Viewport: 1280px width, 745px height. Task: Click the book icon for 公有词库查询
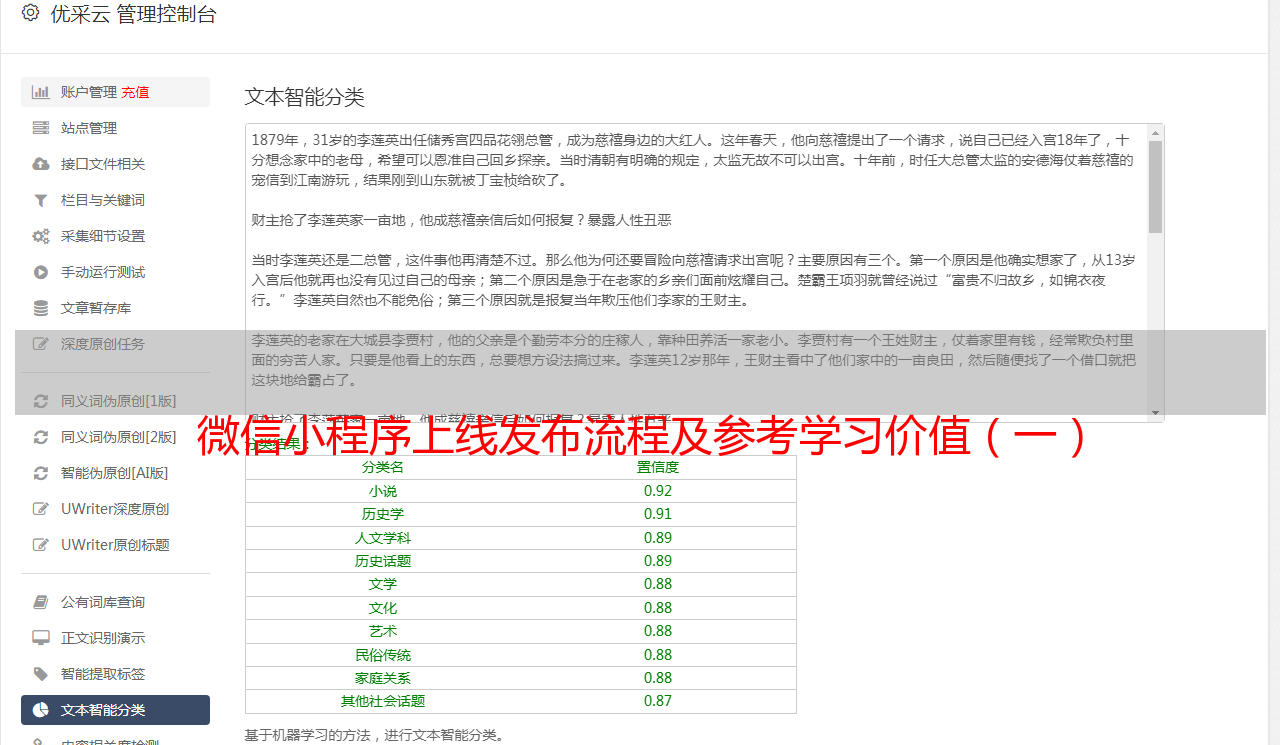click(x=41, y=602)
